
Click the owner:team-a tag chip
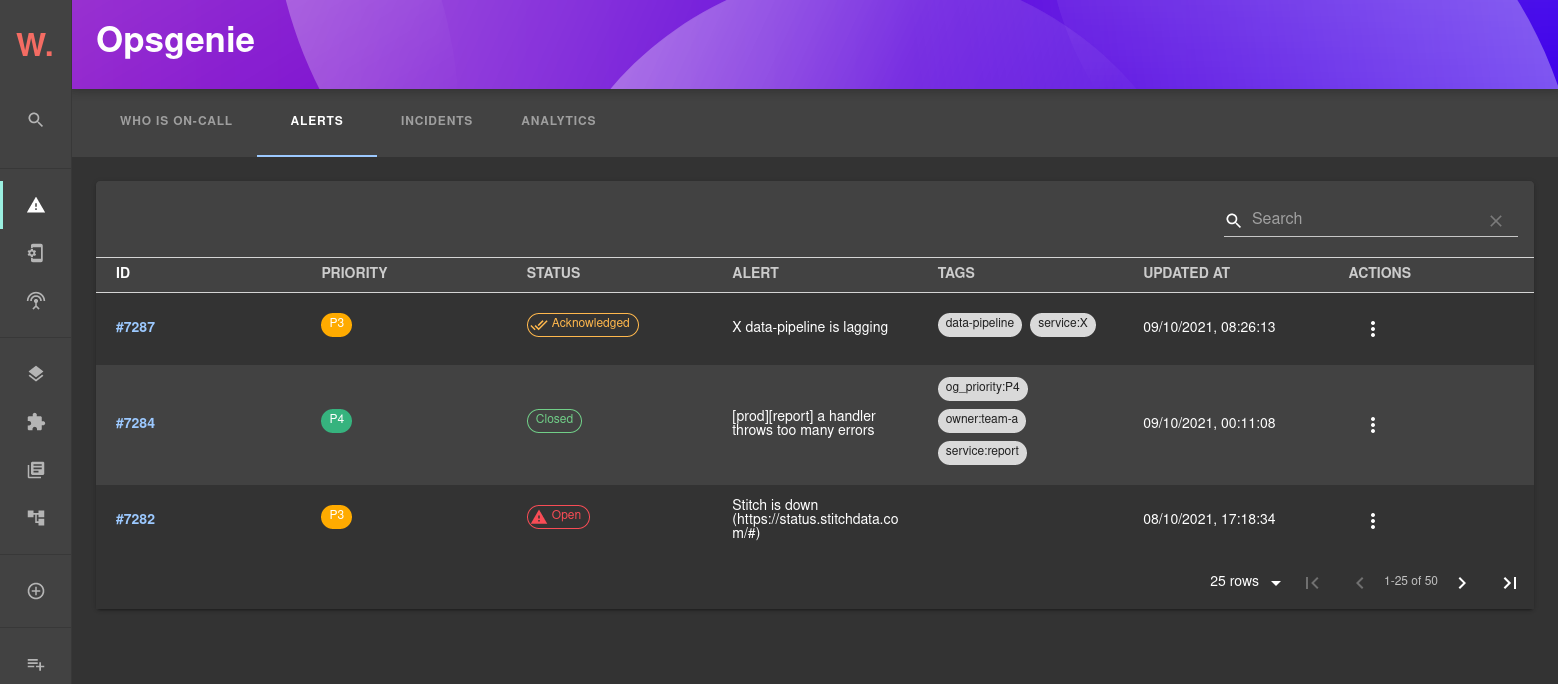point(982,420)
